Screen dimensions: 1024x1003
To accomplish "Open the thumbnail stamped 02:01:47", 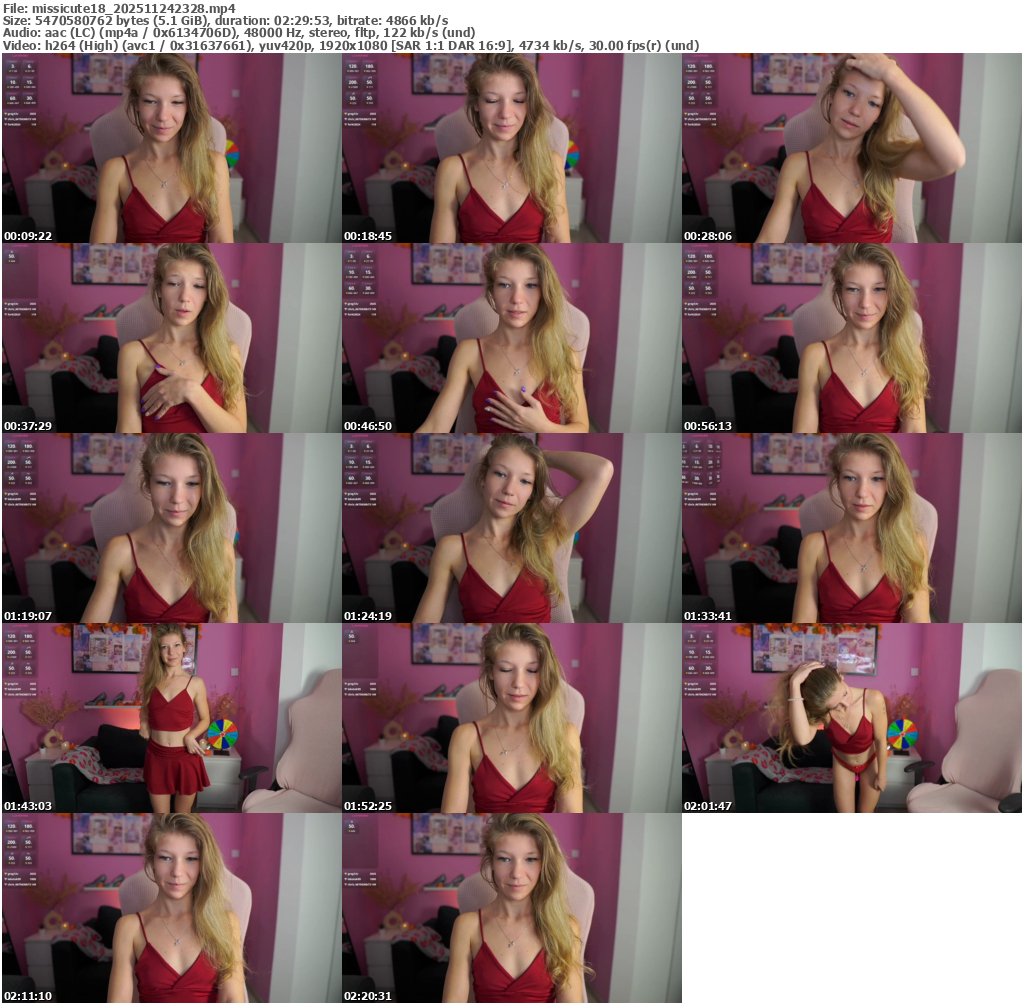I will click(x=852, y=718).
